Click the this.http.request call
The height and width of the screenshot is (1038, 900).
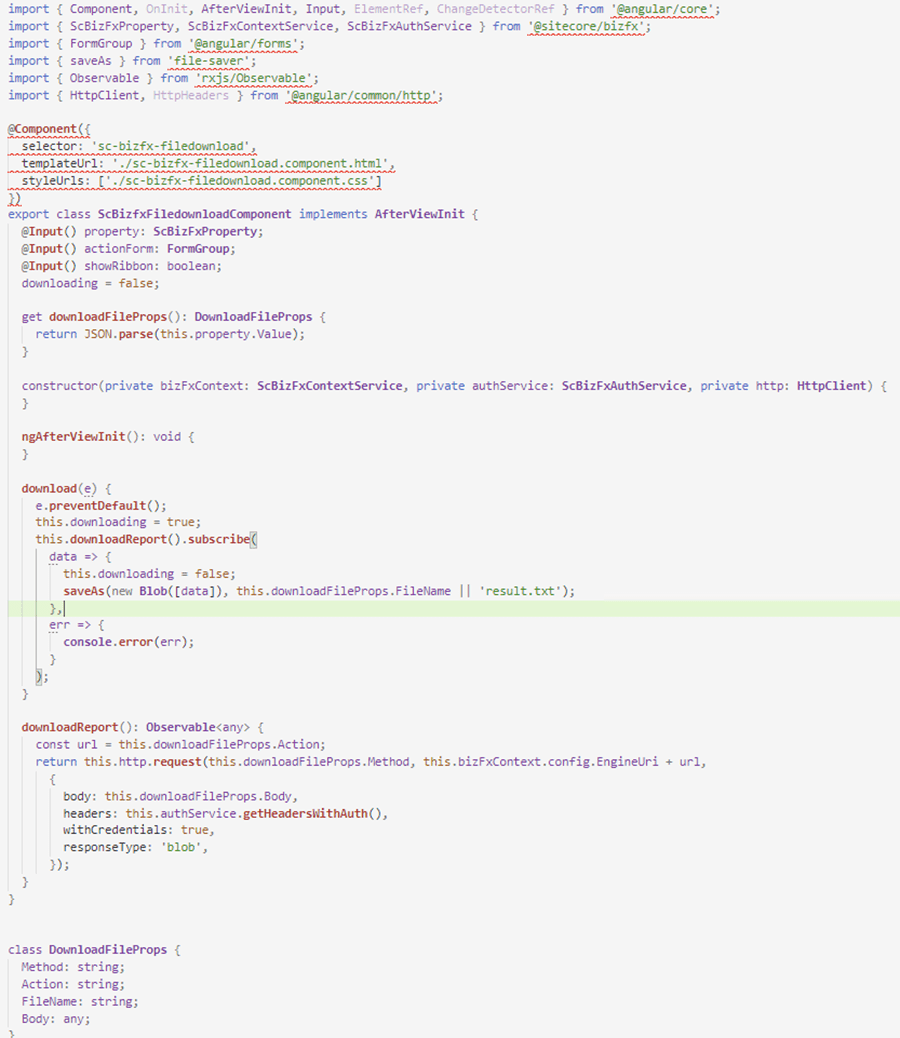tap(142, 761)
